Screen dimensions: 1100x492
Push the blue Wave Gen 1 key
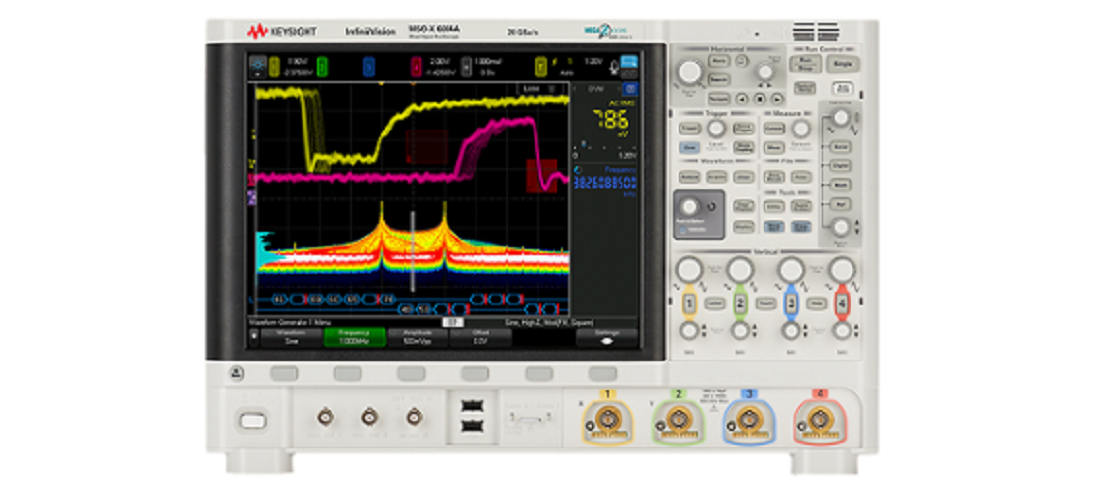pos(774,227)
